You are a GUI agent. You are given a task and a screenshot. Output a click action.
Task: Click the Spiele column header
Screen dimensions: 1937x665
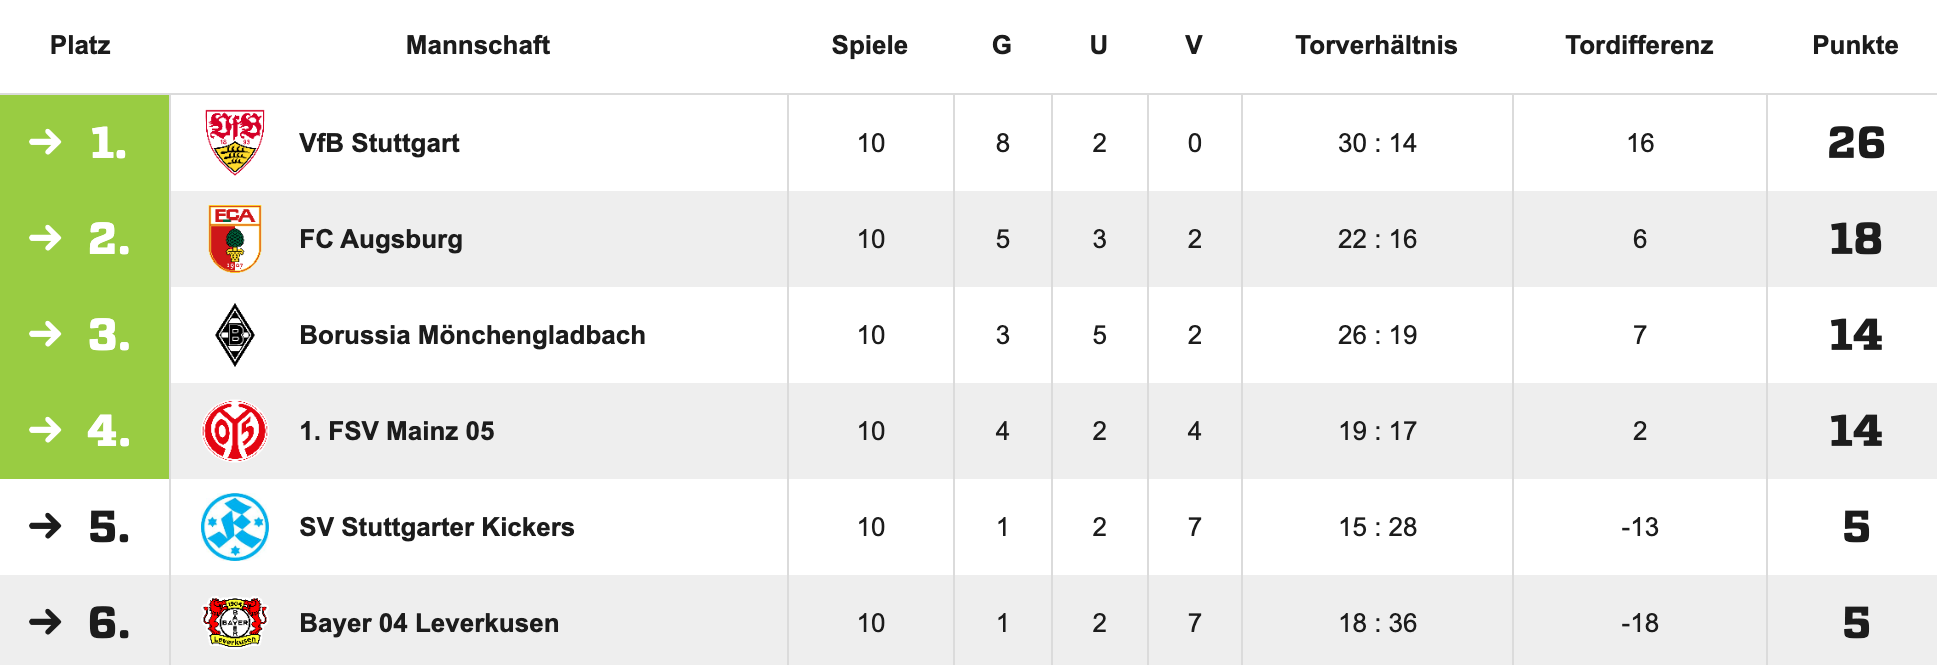[x=869, y=45]
